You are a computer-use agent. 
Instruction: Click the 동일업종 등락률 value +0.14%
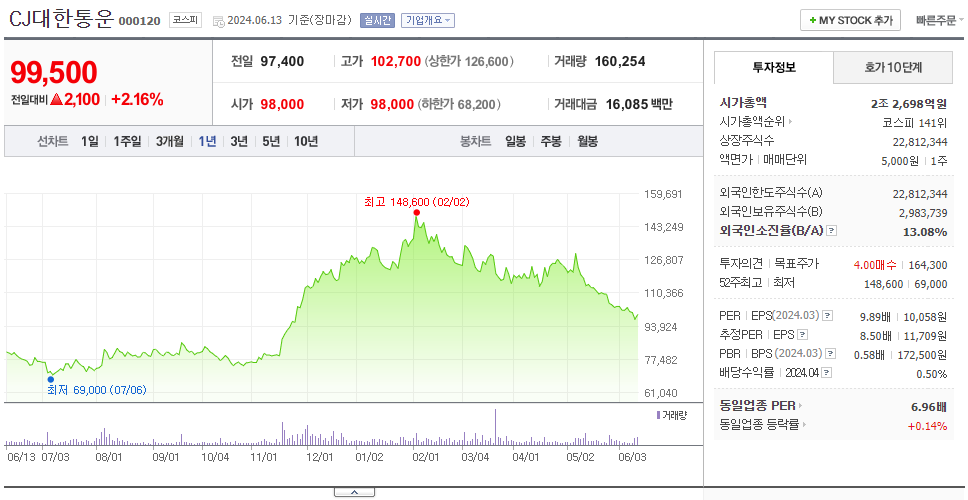pos(927,425)
